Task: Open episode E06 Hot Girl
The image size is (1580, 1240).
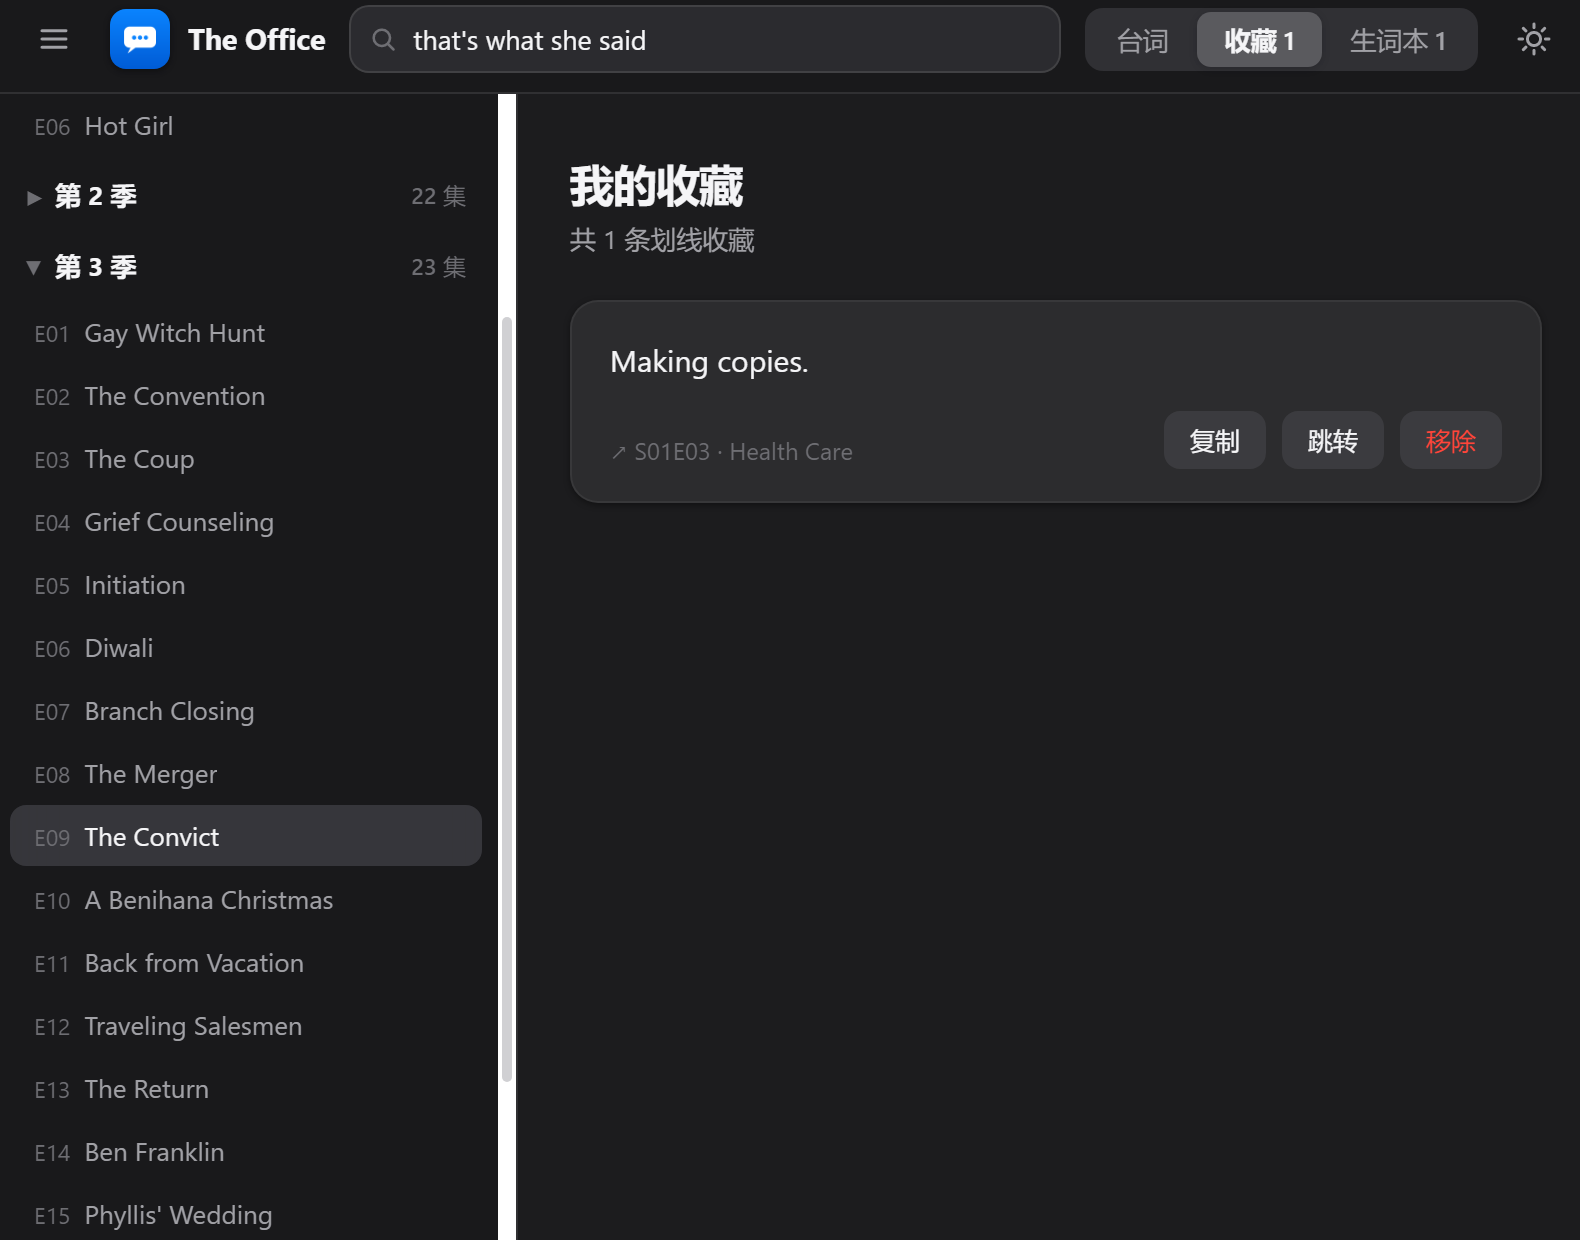Action: click(x=246, y=126)
